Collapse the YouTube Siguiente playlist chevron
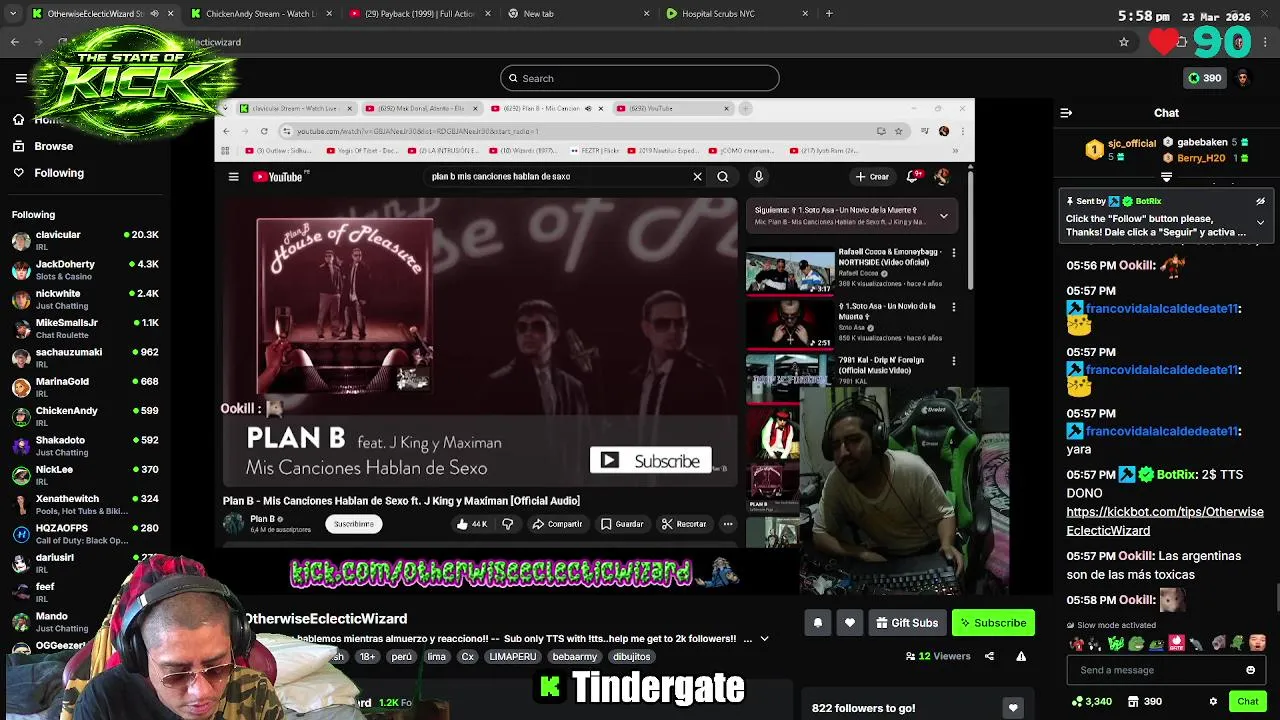1280x720 pixels. click(x=943, y=215)
